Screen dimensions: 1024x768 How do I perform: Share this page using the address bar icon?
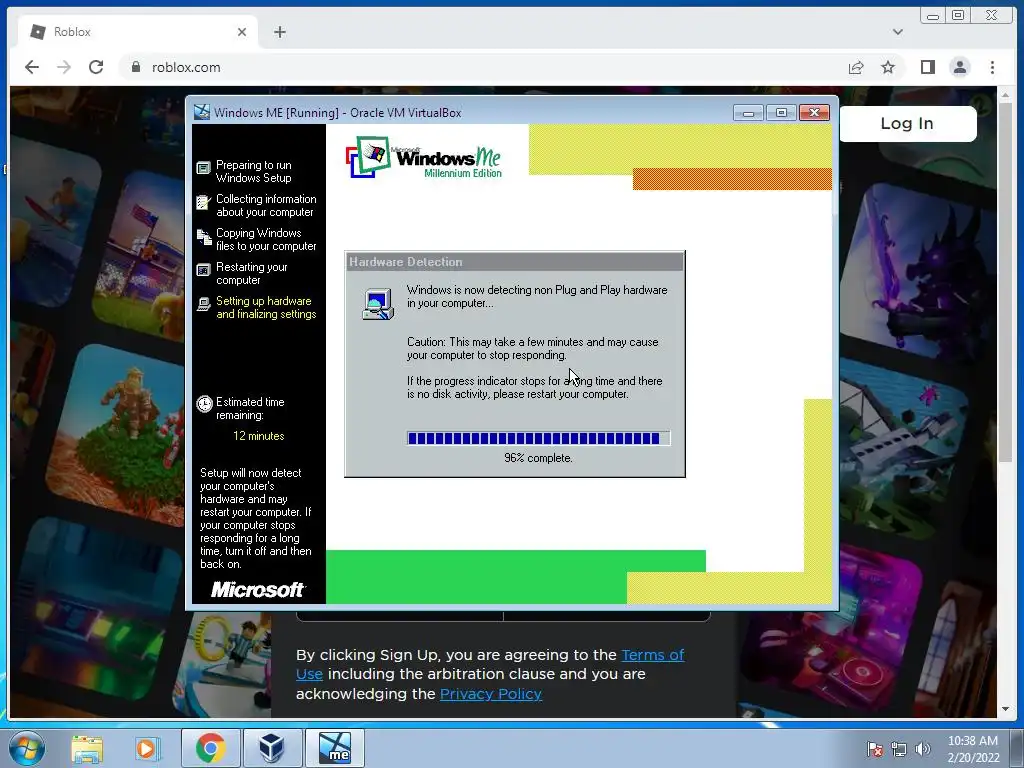click(856, 67)
